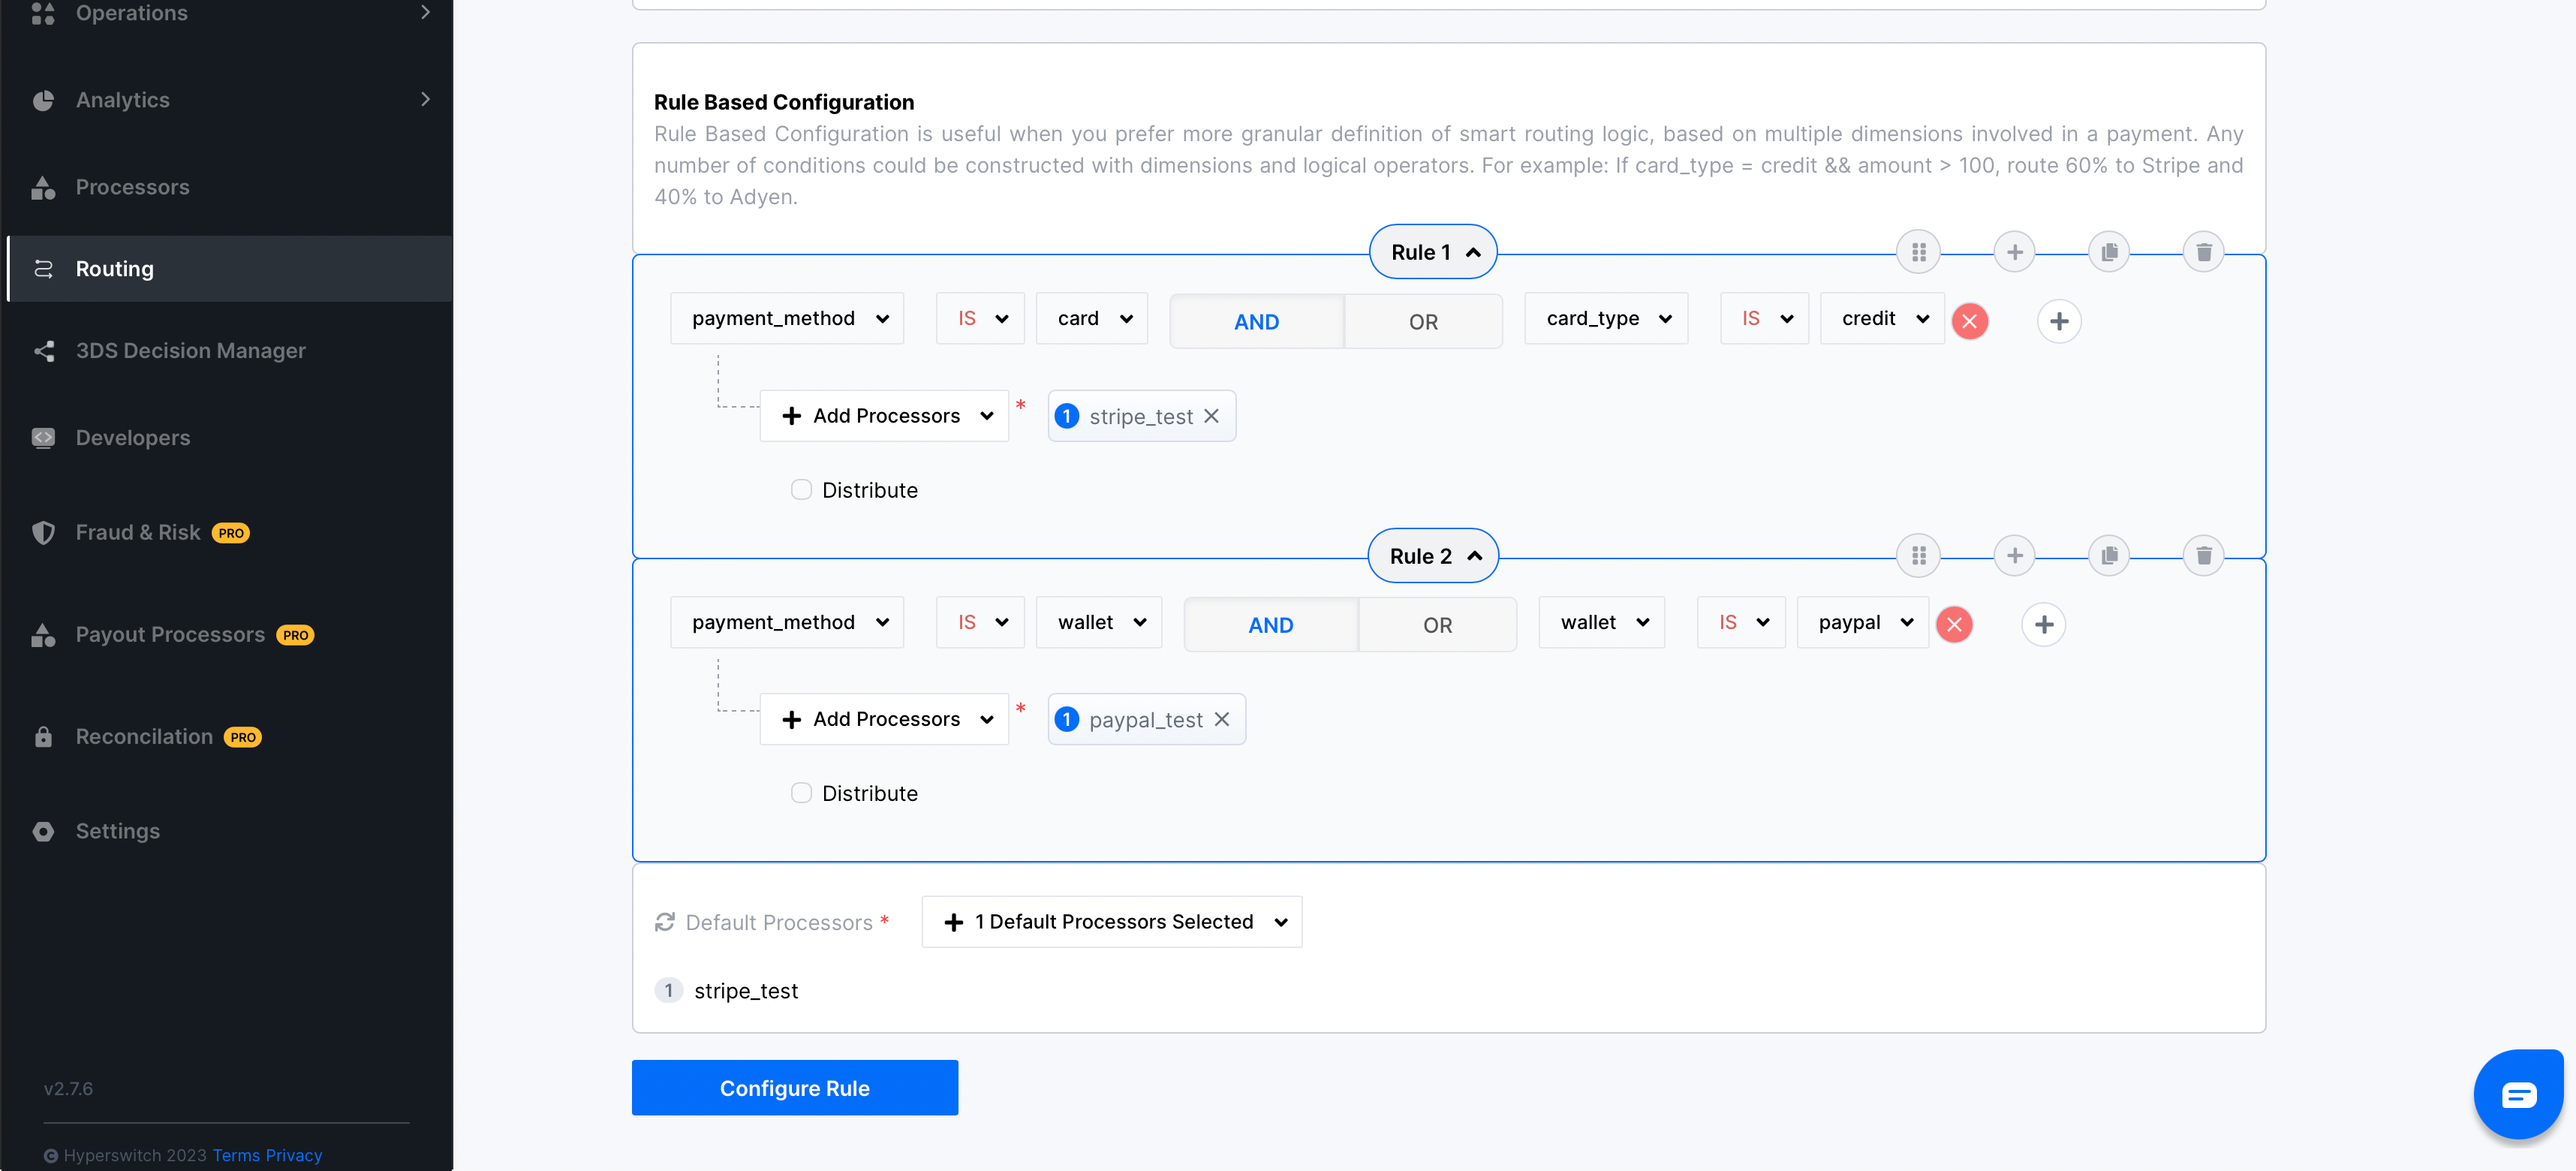Duplicate Rule 1 with copy icon

tap(2109, 252)
